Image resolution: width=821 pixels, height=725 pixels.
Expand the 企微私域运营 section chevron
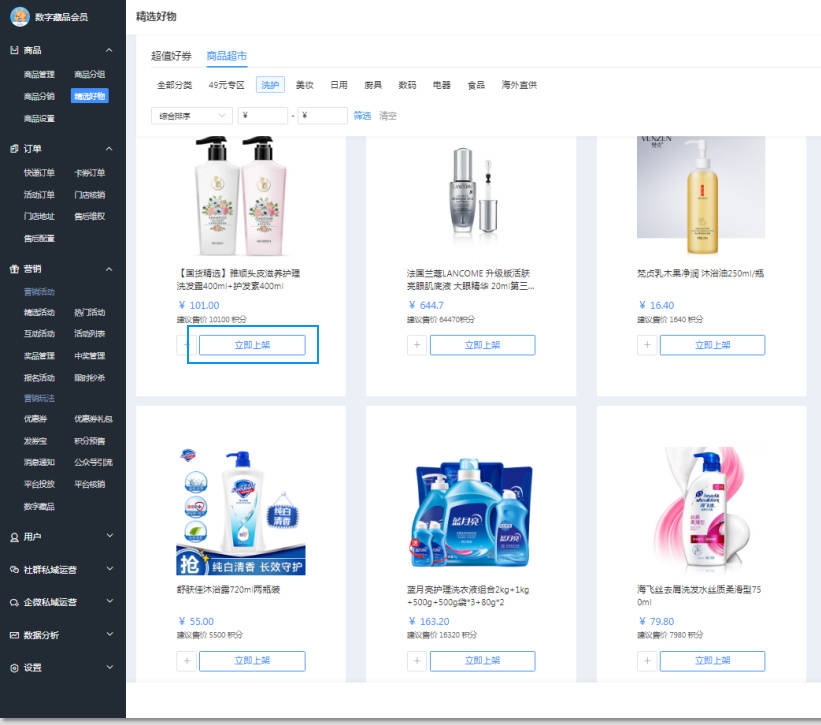click(109, 601)
